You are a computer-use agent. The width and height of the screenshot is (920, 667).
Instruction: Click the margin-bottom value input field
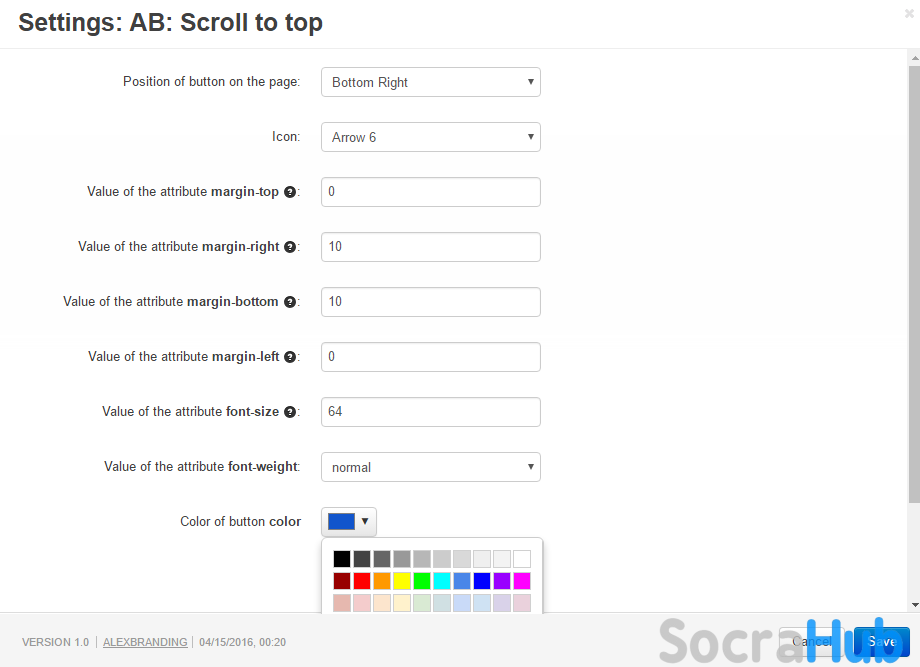pyautogui.click(x=430, y=302)
